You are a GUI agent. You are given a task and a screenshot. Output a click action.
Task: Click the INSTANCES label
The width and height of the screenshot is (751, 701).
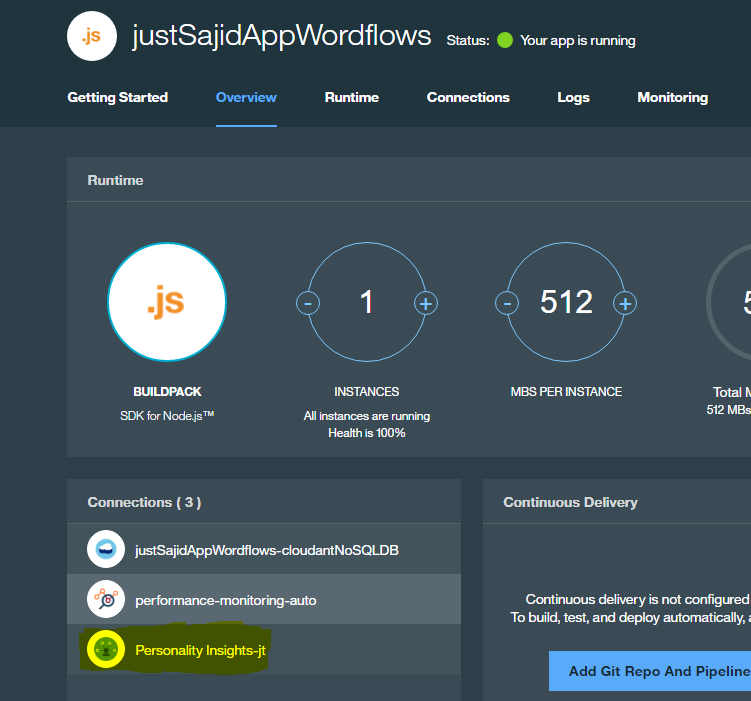366,392
